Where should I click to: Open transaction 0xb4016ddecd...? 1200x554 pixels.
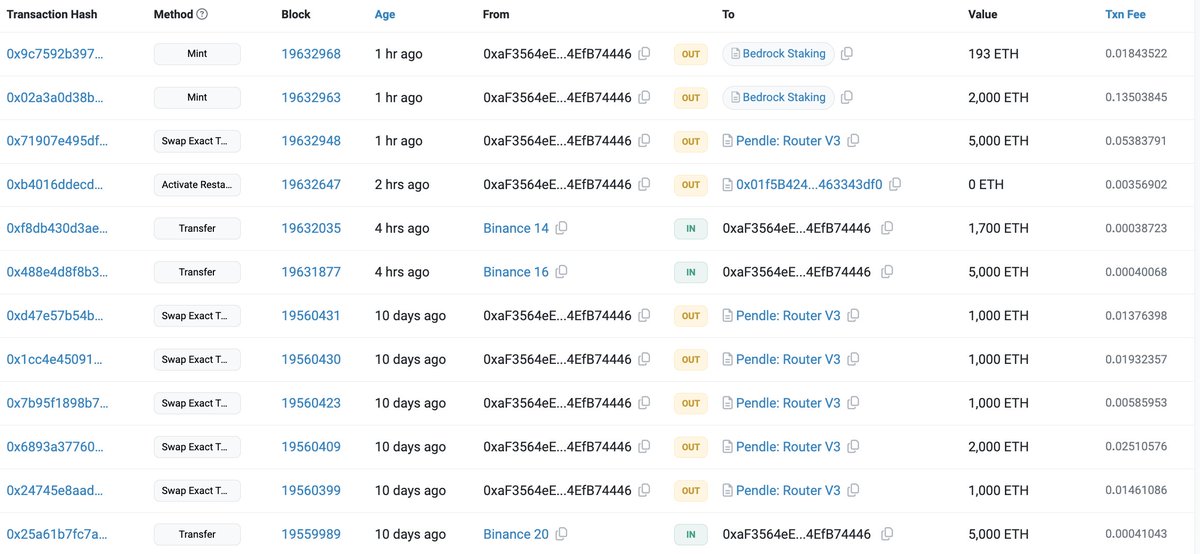tap(56, 185)
